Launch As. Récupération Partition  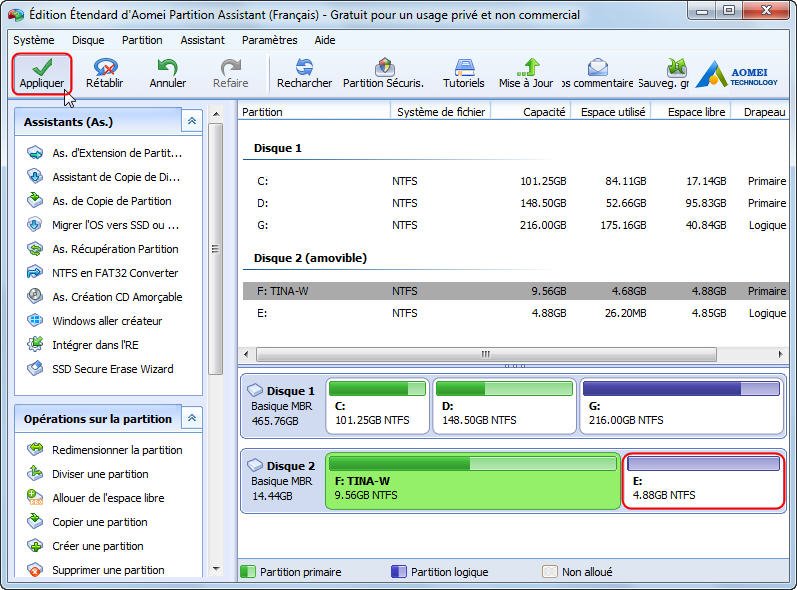(103, 249)
